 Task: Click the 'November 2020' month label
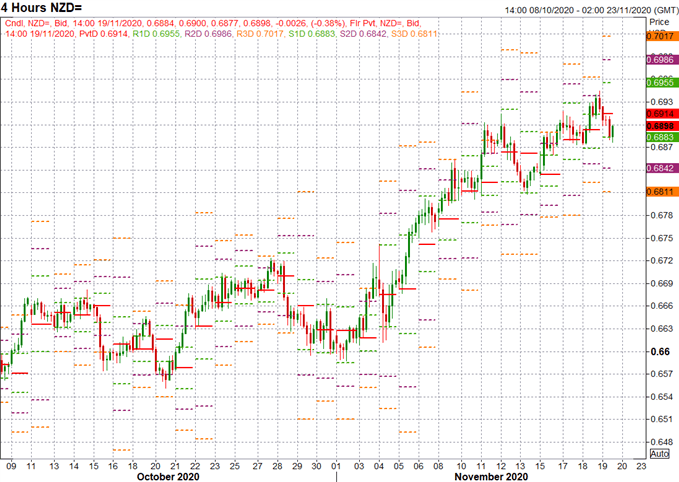click(491, 476)
